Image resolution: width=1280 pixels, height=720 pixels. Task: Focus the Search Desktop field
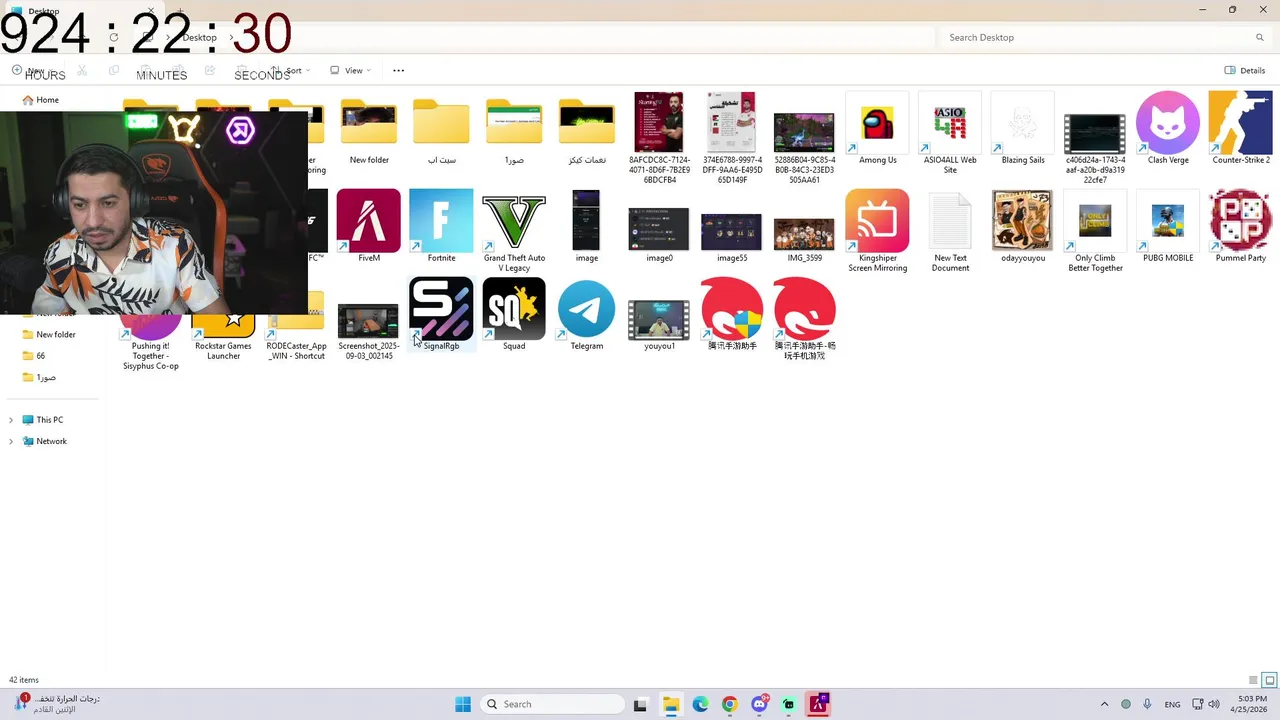pyautogui.click(x=1105, y=37)
